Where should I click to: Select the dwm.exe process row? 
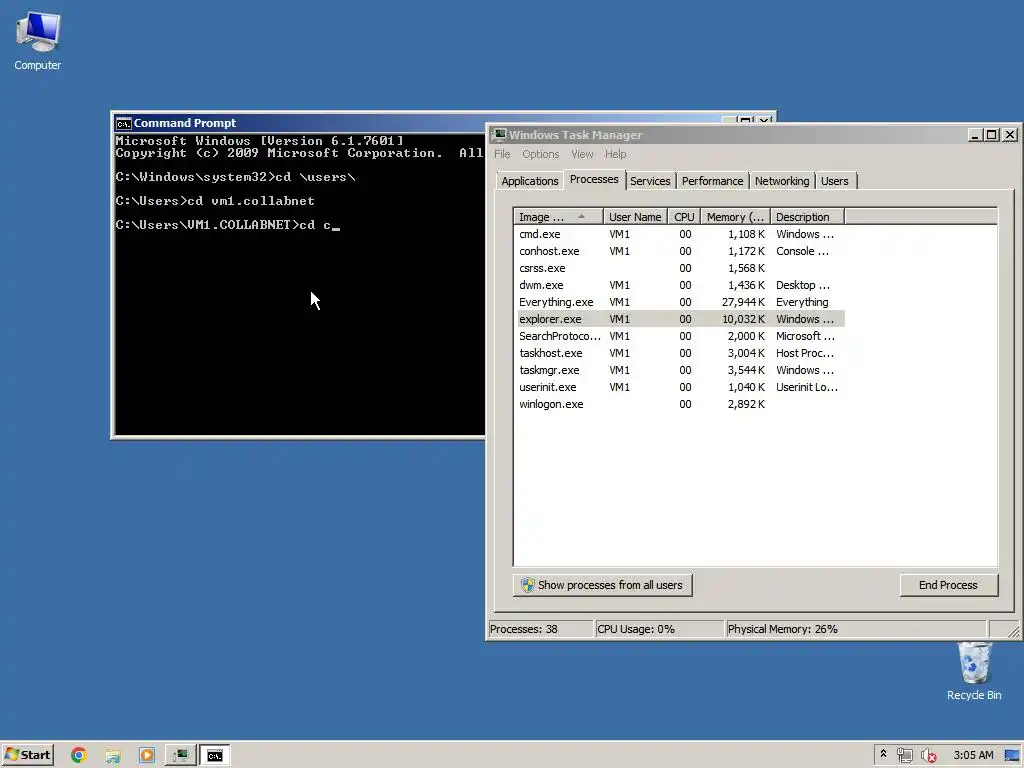pyautogui.click(x=679, y=285)
